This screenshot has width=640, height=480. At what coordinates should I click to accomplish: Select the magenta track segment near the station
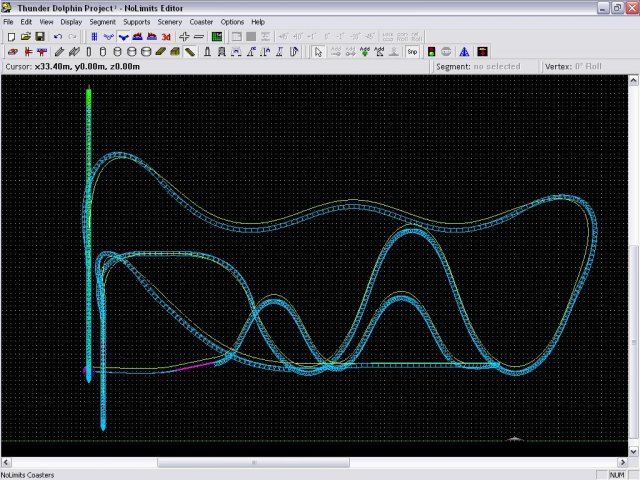point(196,366)
